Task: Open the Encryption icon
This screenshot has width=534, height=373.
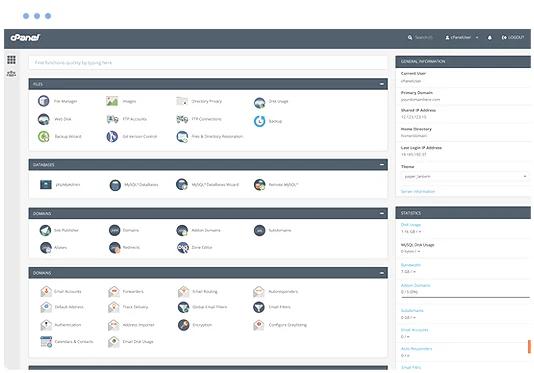Action: [184, 325]
